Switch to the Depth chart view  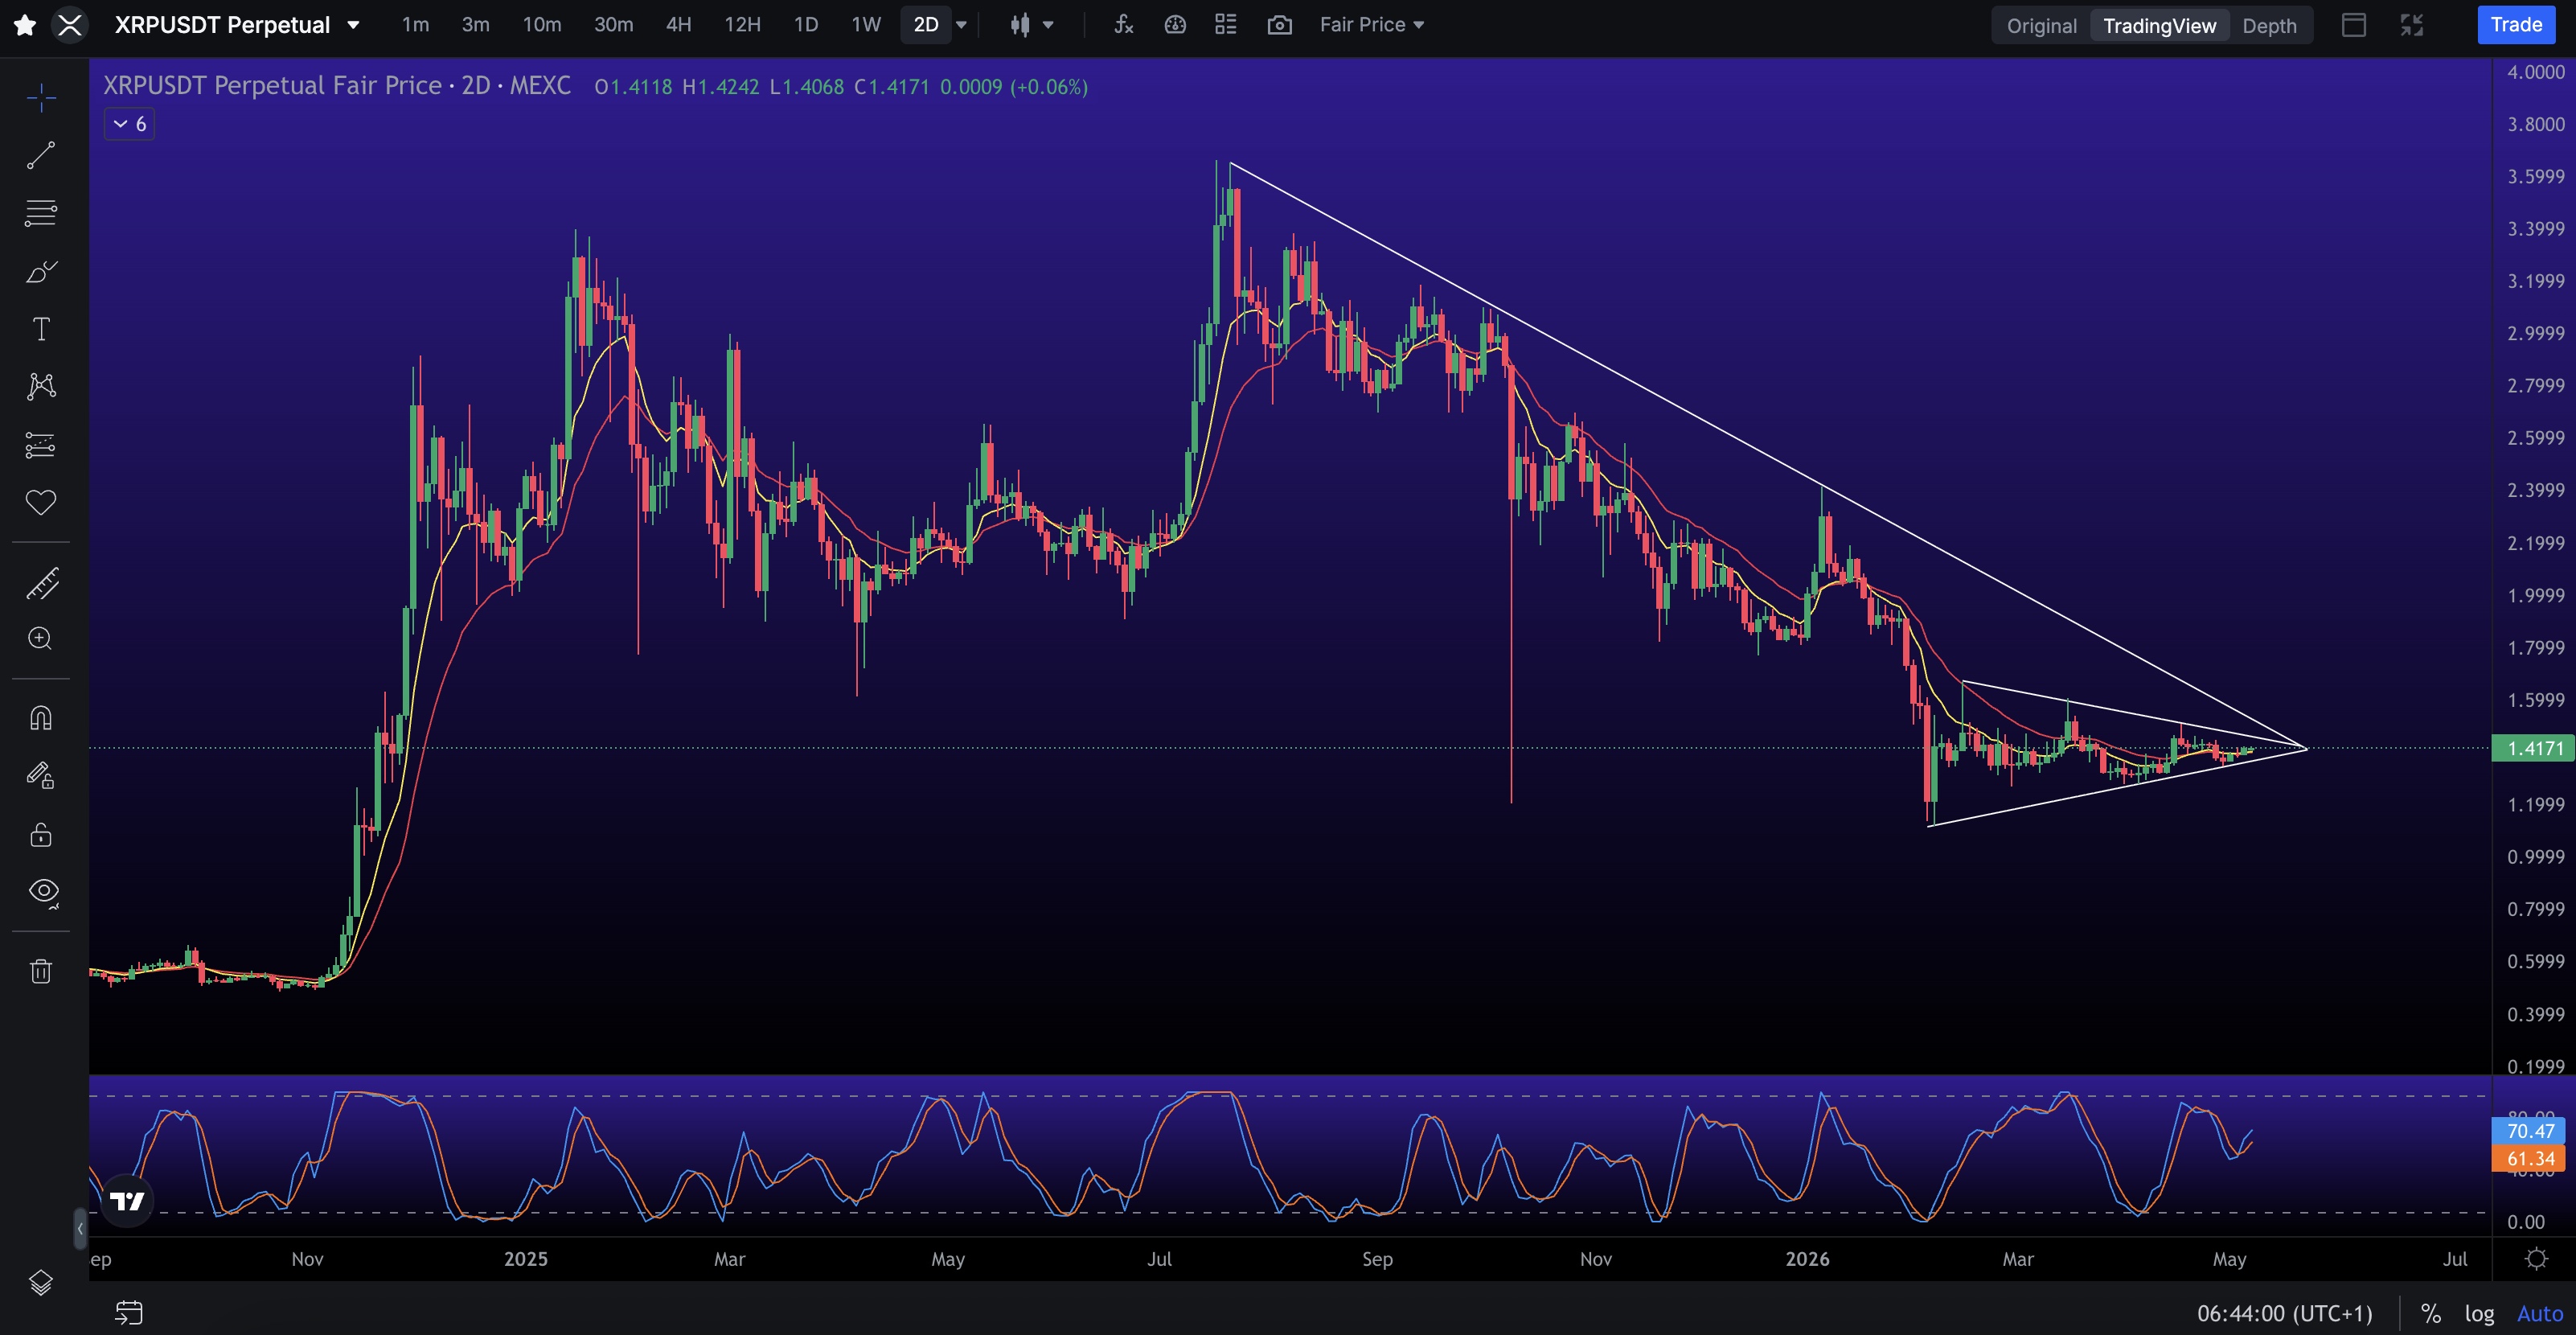(x=2269, y=26)
